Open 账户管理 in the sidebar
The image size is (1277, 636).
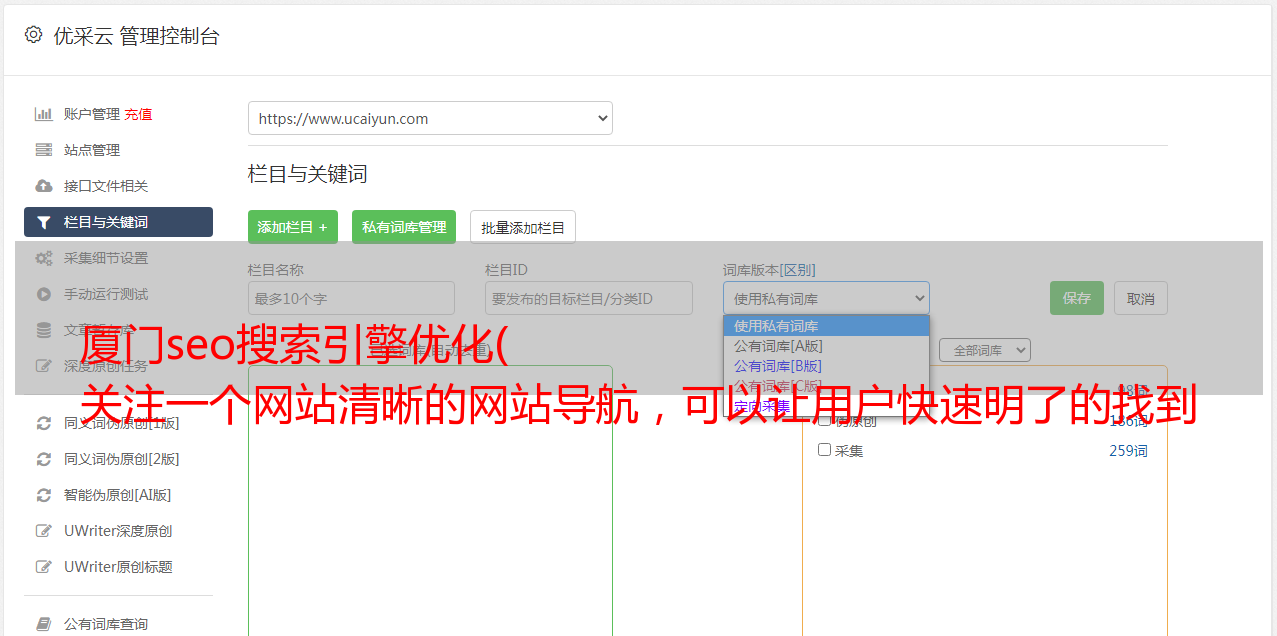(92, 114)
